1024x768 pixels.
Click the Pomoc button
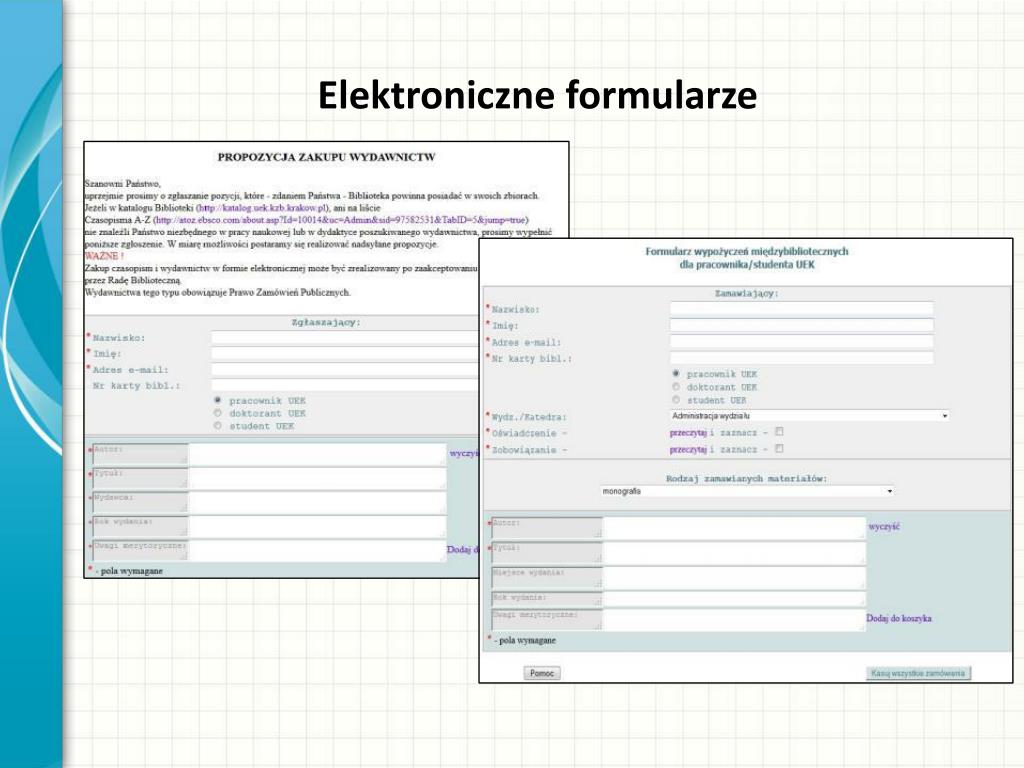(x=542, y=673)
